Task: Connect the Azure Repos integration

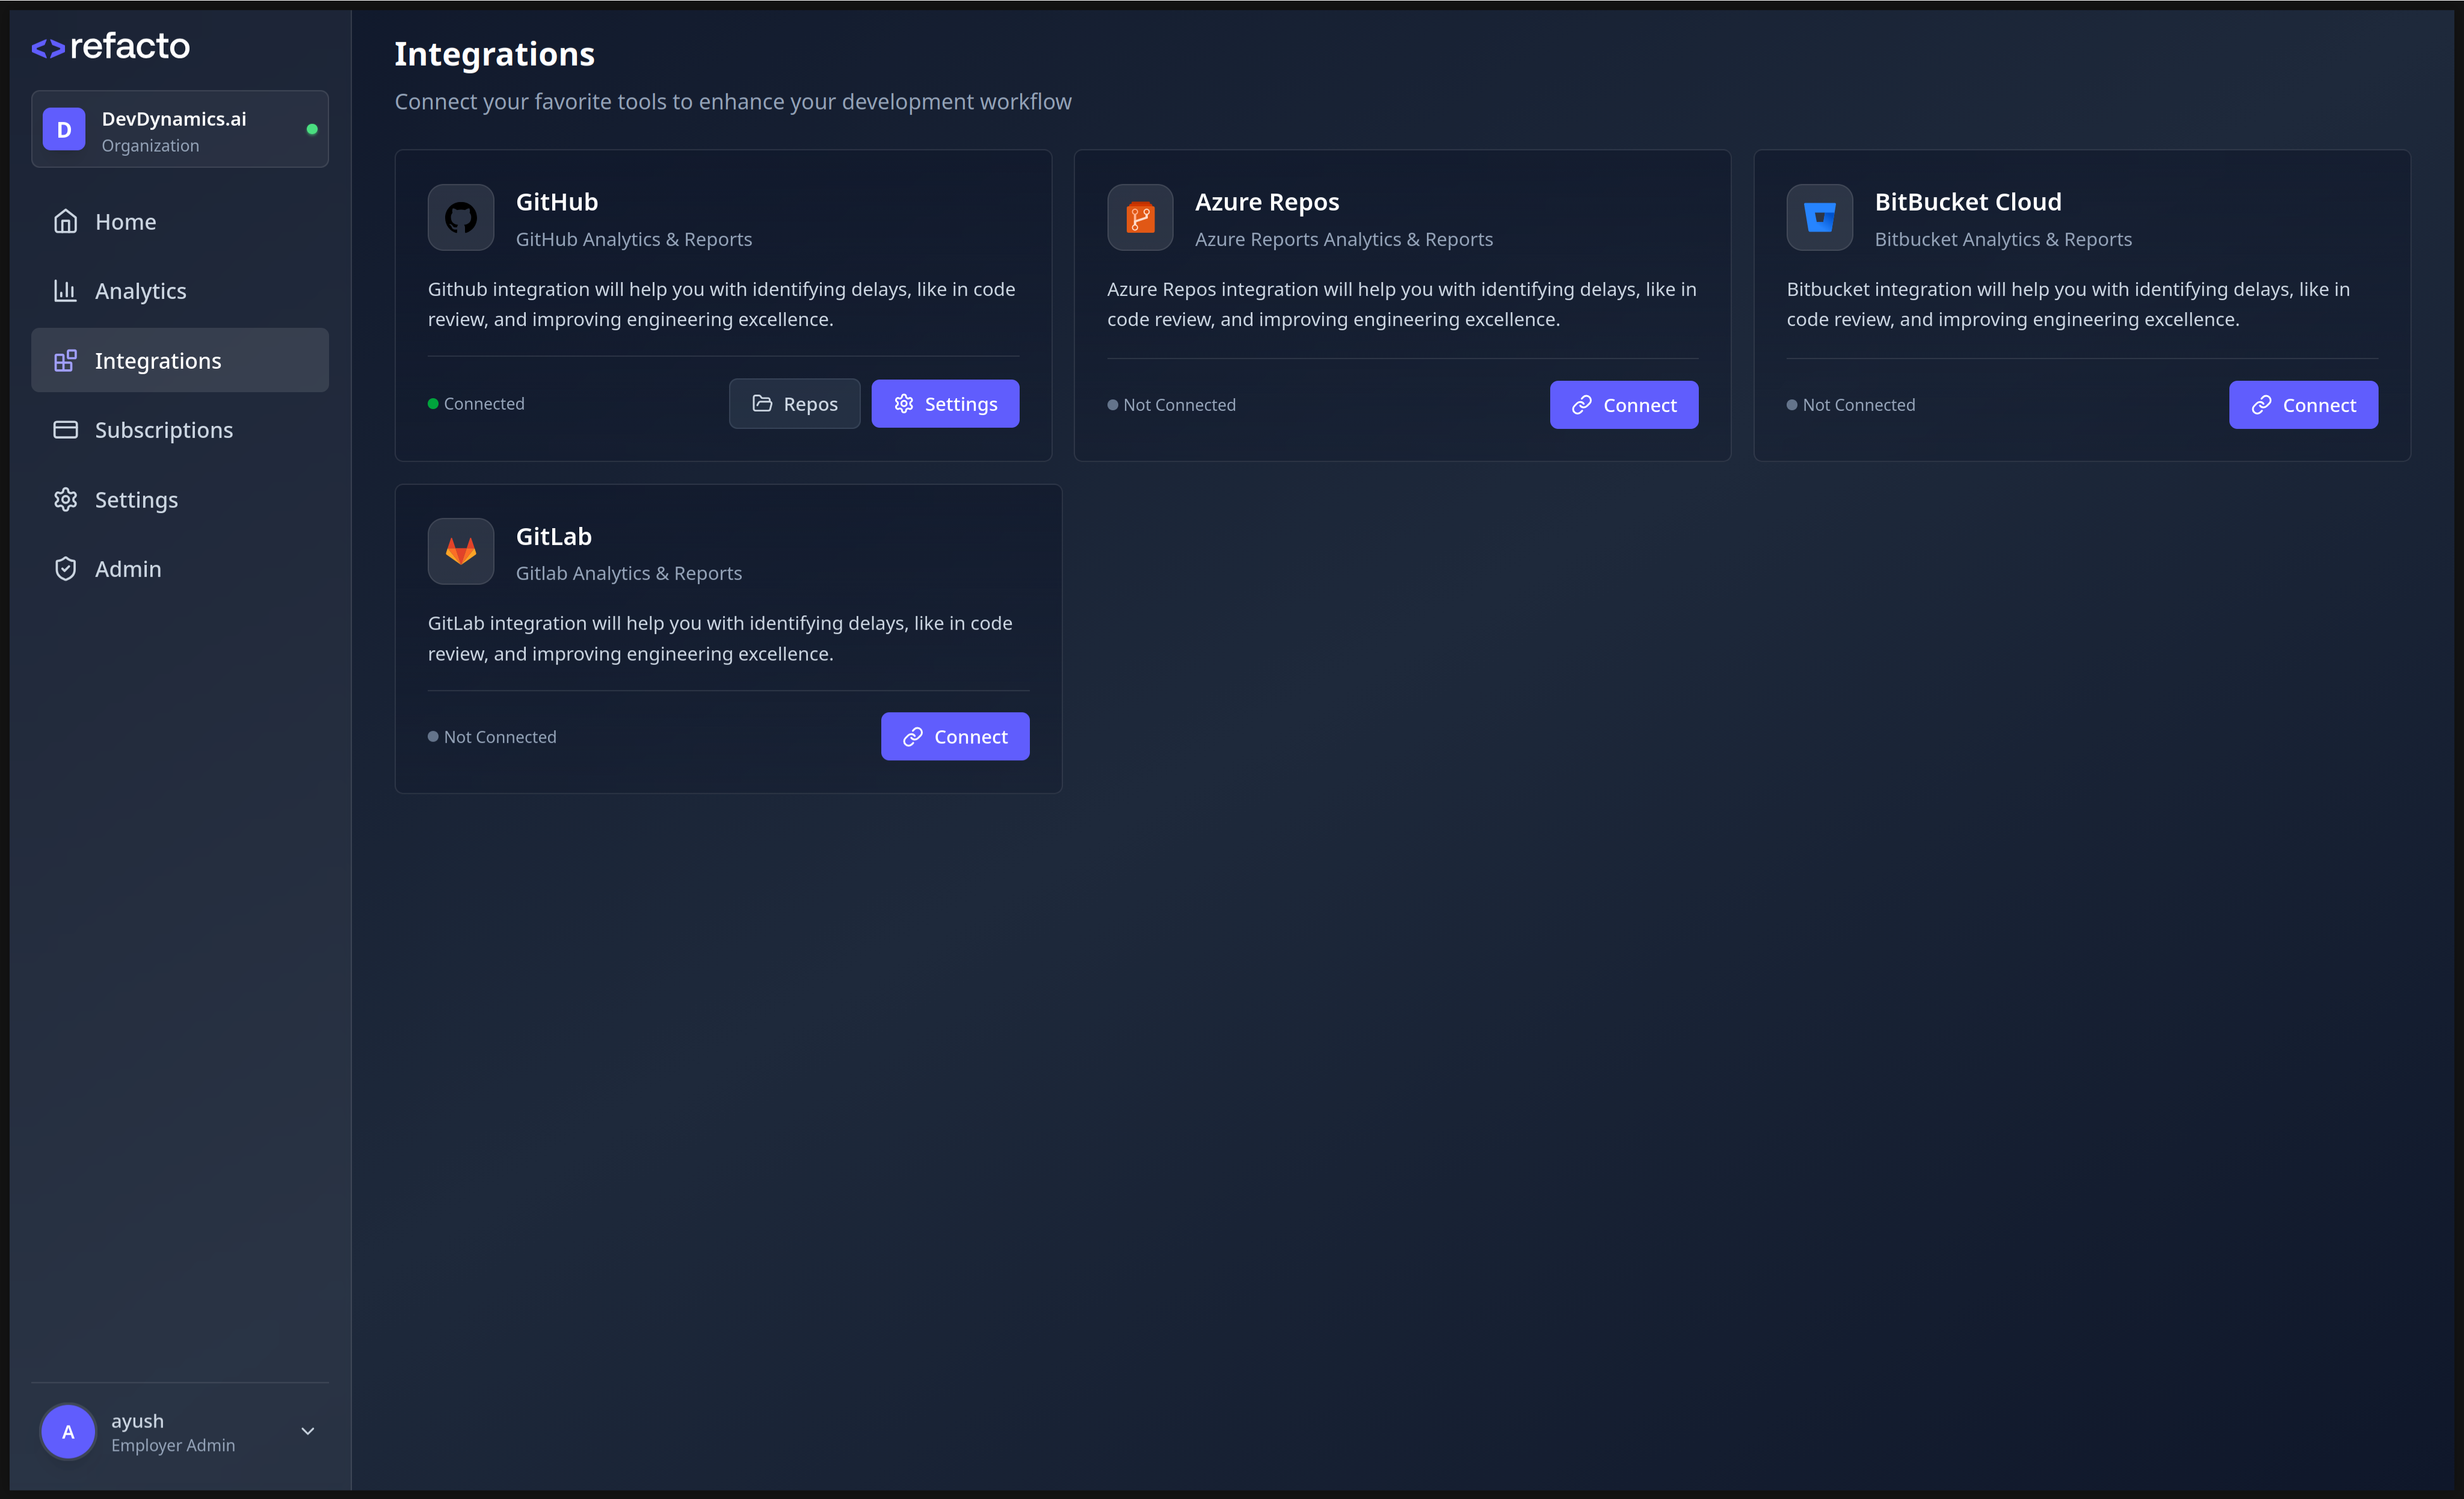Action: point(1623,405)
